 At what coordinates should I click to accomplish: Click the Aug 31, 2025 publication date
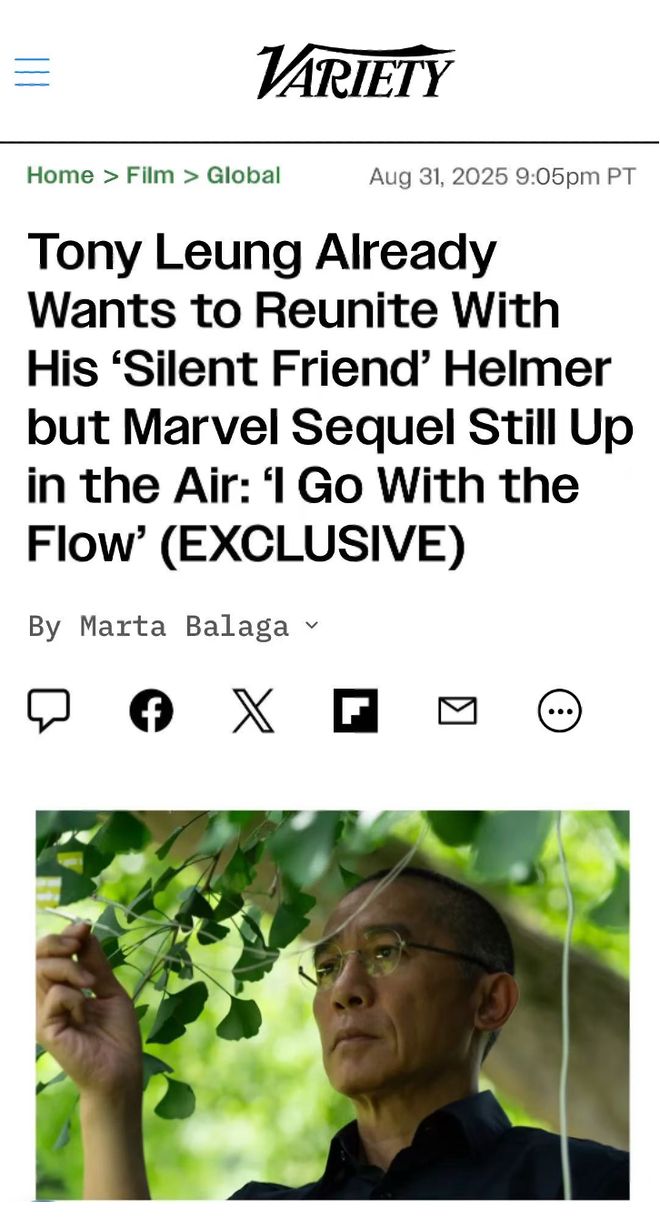pyautogui.click(x=437, y=176)
